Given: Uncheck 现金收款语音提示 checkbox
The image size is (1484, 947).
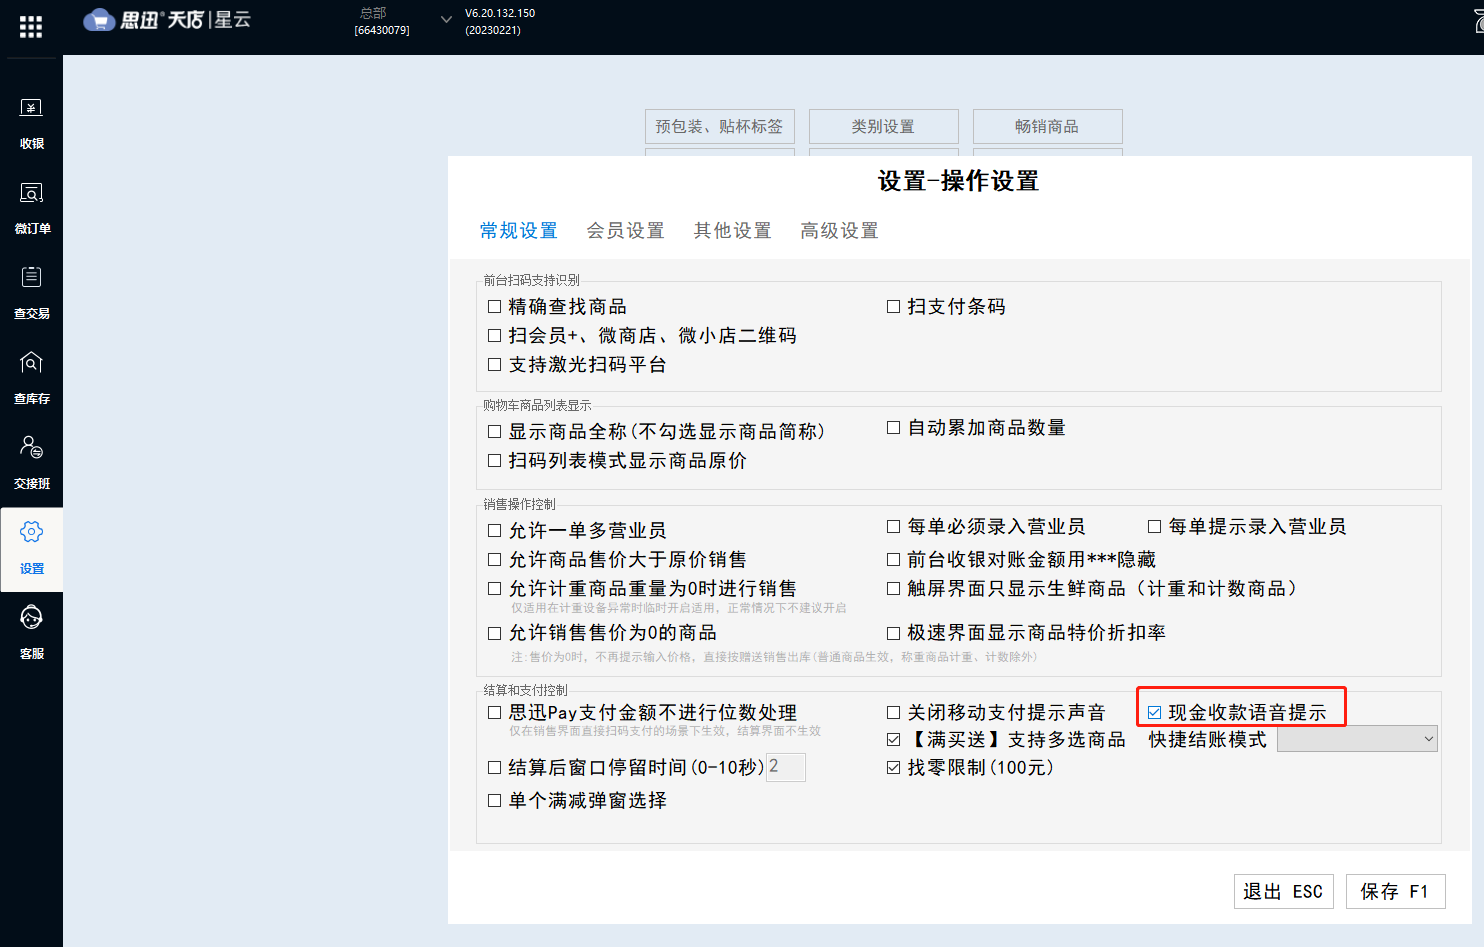Looking at the screenshot, I should (x=1154, y=713).
